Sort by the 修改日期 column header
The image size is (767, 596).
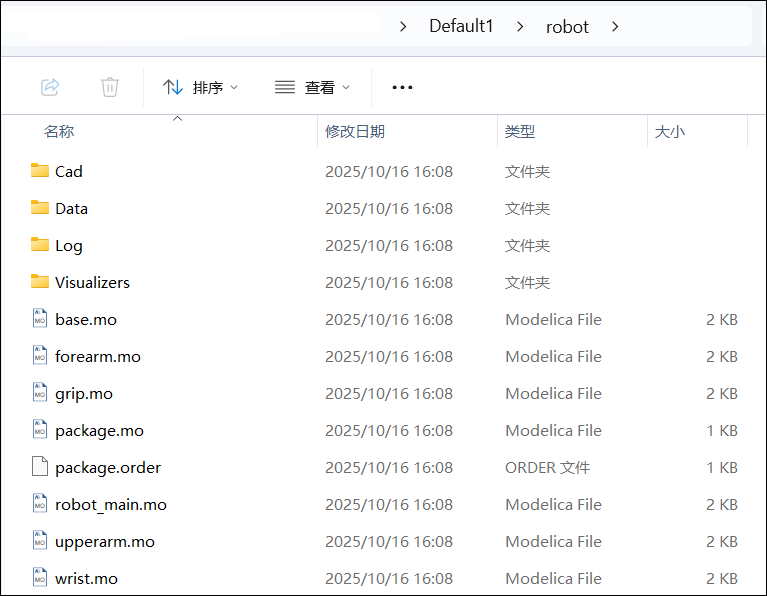pyautogui.click(x=355, y=131)
